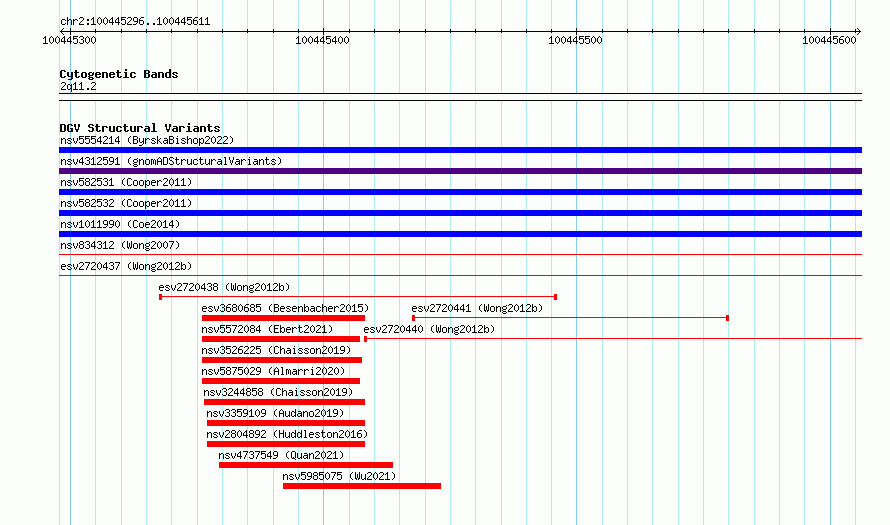This screenshot has width=890, height=525.
Task: Select the nsv3526225 red variant bar
Action: [x=282, y=360]
